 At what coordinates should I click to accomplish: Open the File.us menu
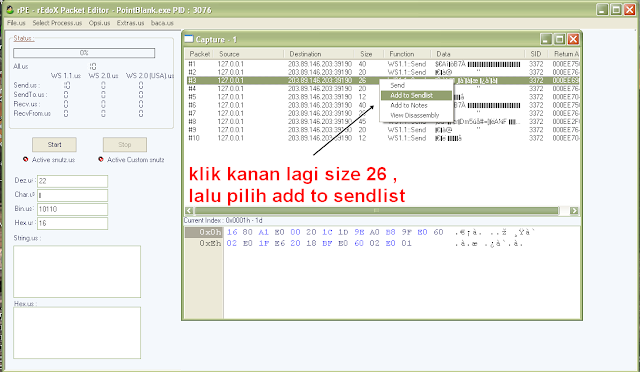coord(16,23)
